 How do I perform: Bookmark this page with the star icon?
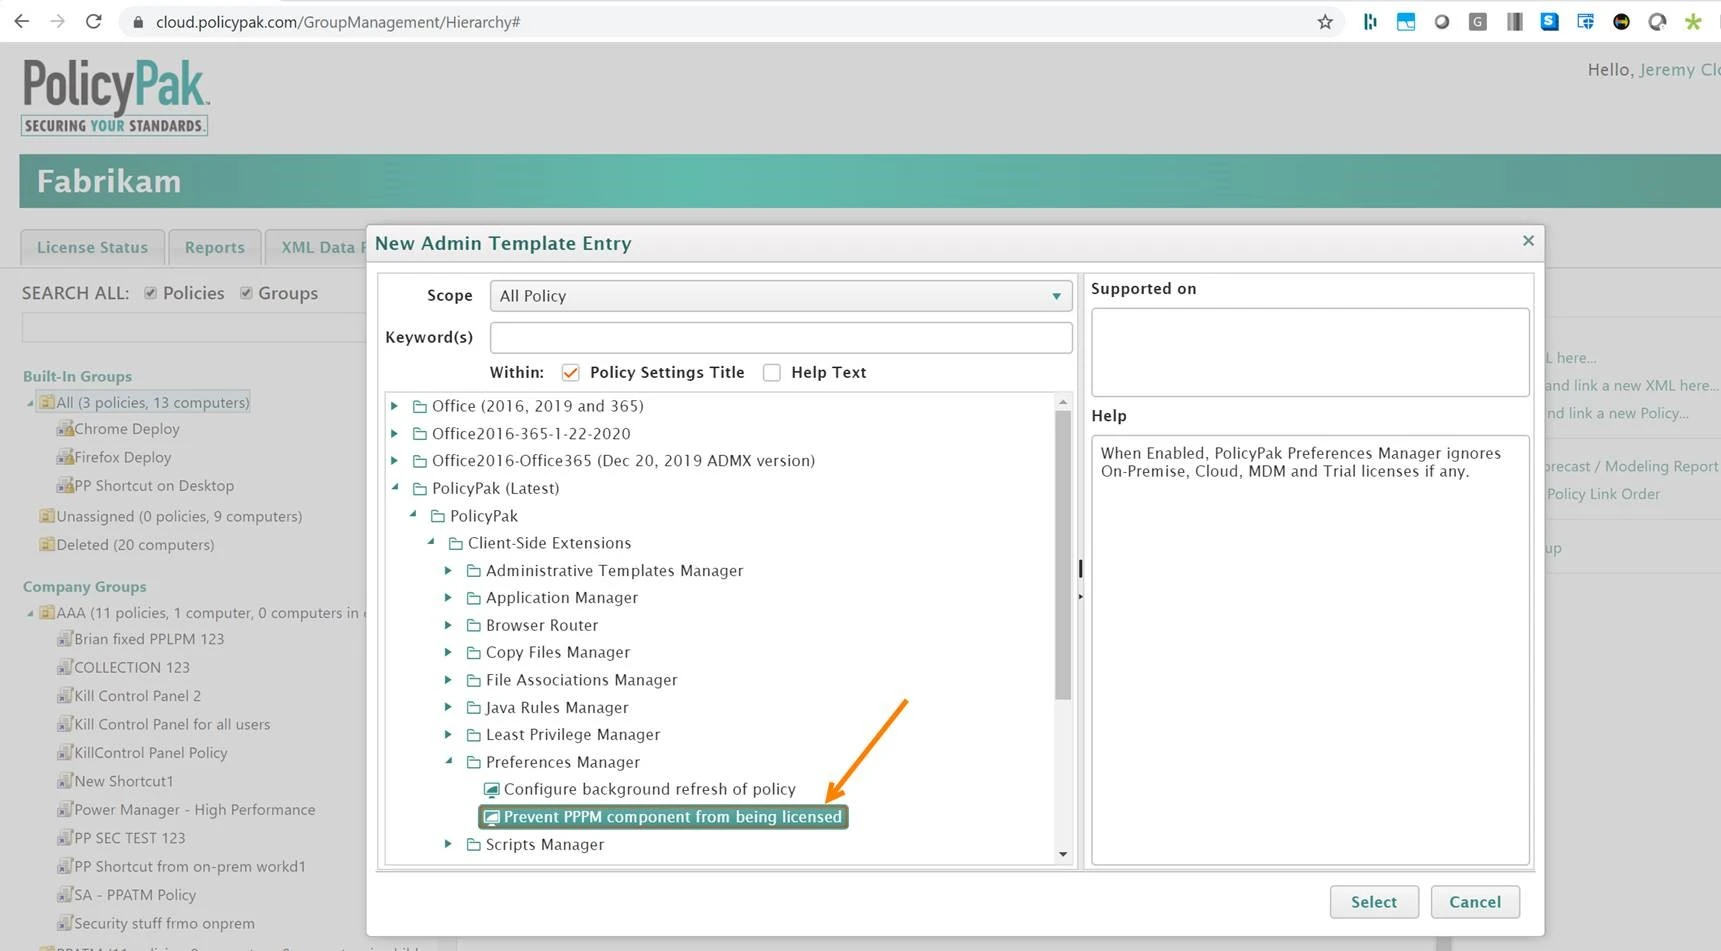coord(1325,22)
